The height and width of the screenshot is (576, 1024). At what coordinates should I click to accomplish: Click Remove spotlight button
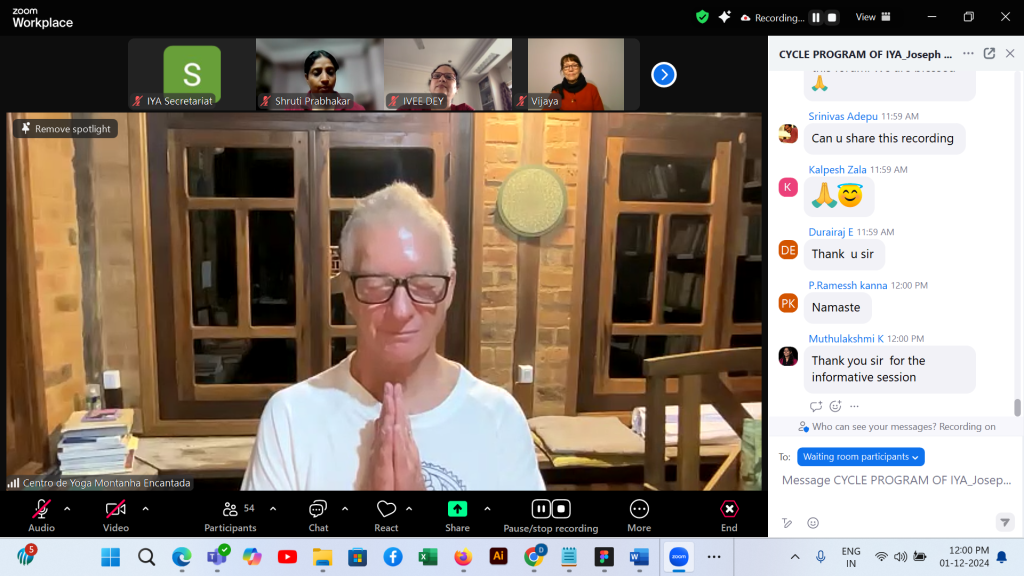coord(66,129)
